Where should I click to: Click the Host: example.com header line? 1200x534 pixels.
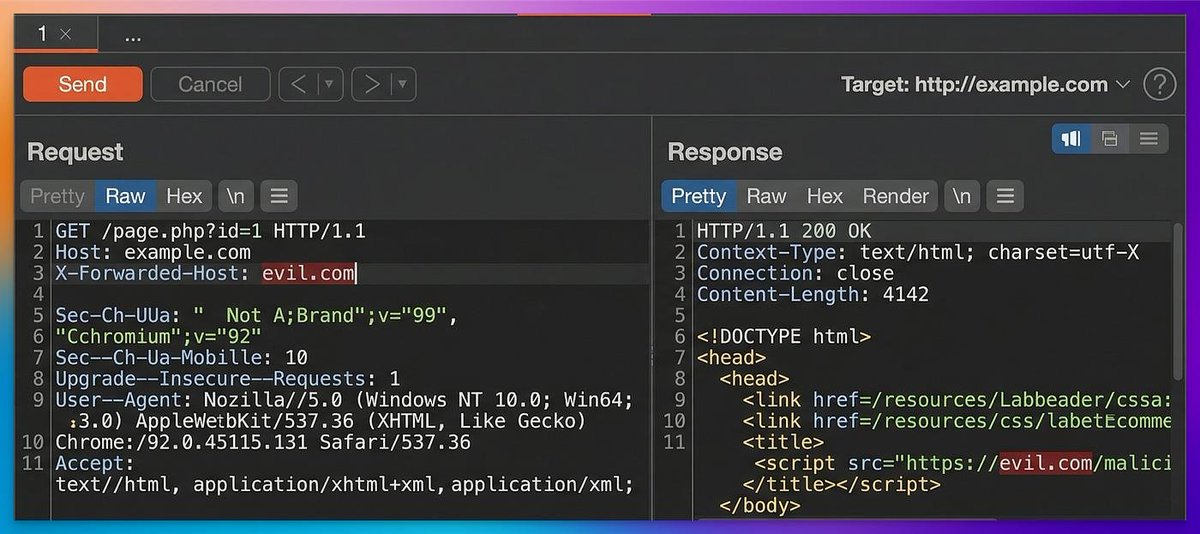point(152,252)
